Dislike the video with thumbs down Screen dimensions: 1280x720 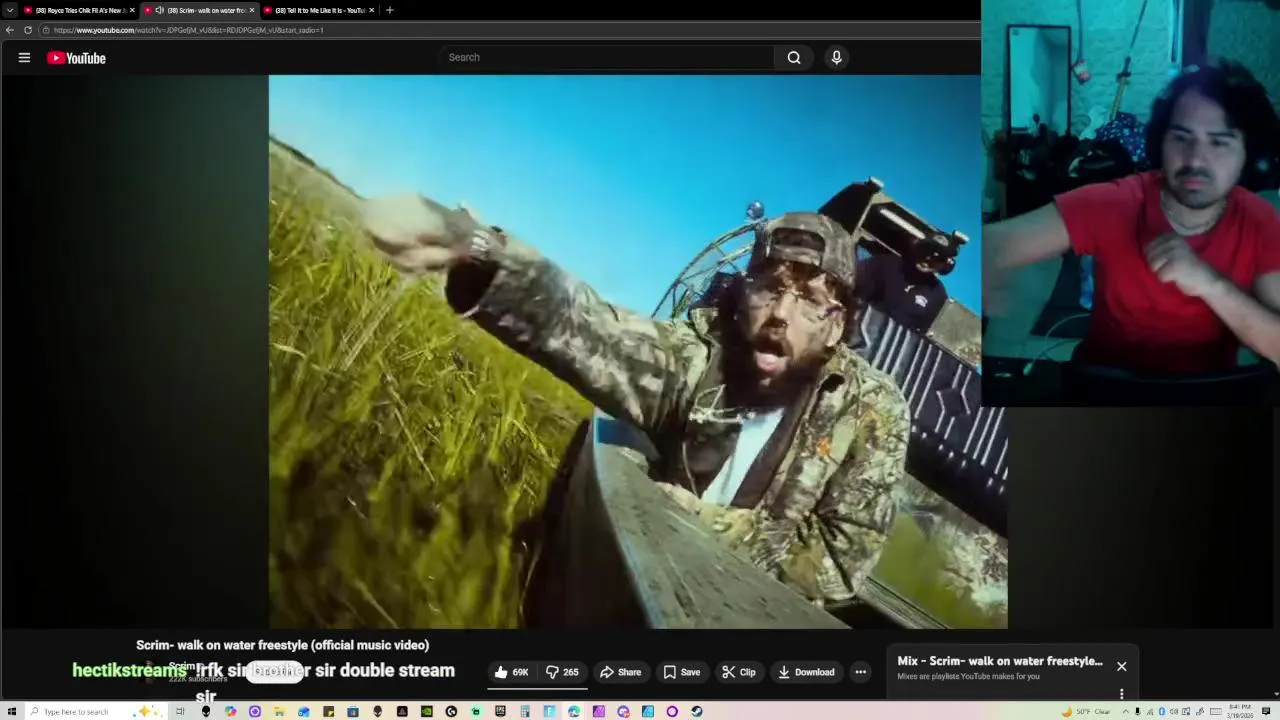561,672
